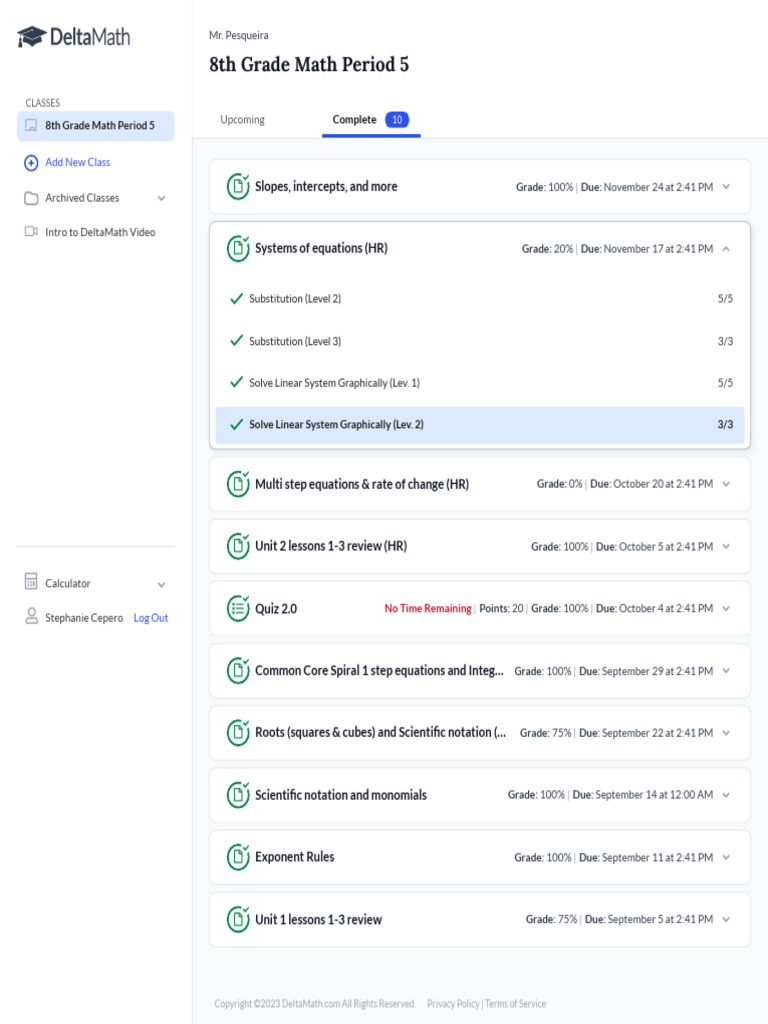Expand the Slopes, intercepts, and more assignment
Screen dimensions: 768x1024
point(726,187)
